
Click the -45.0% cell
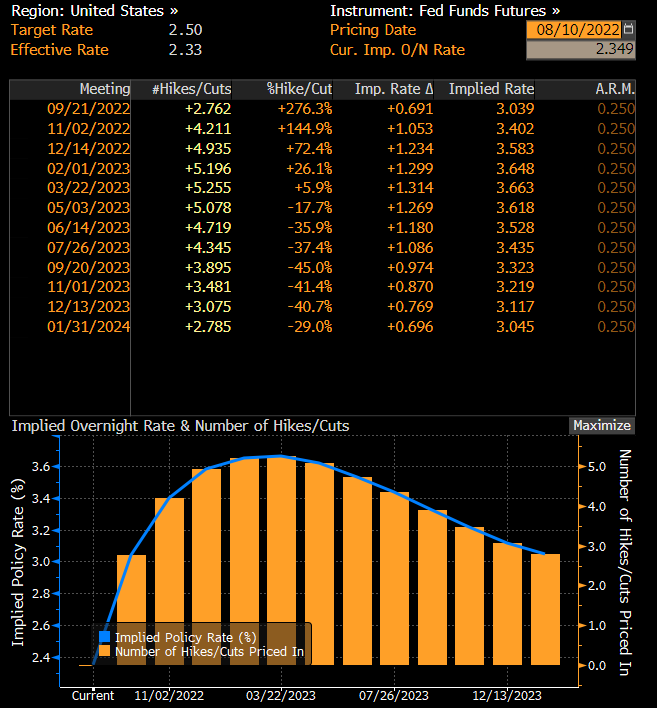coord(310,267)
